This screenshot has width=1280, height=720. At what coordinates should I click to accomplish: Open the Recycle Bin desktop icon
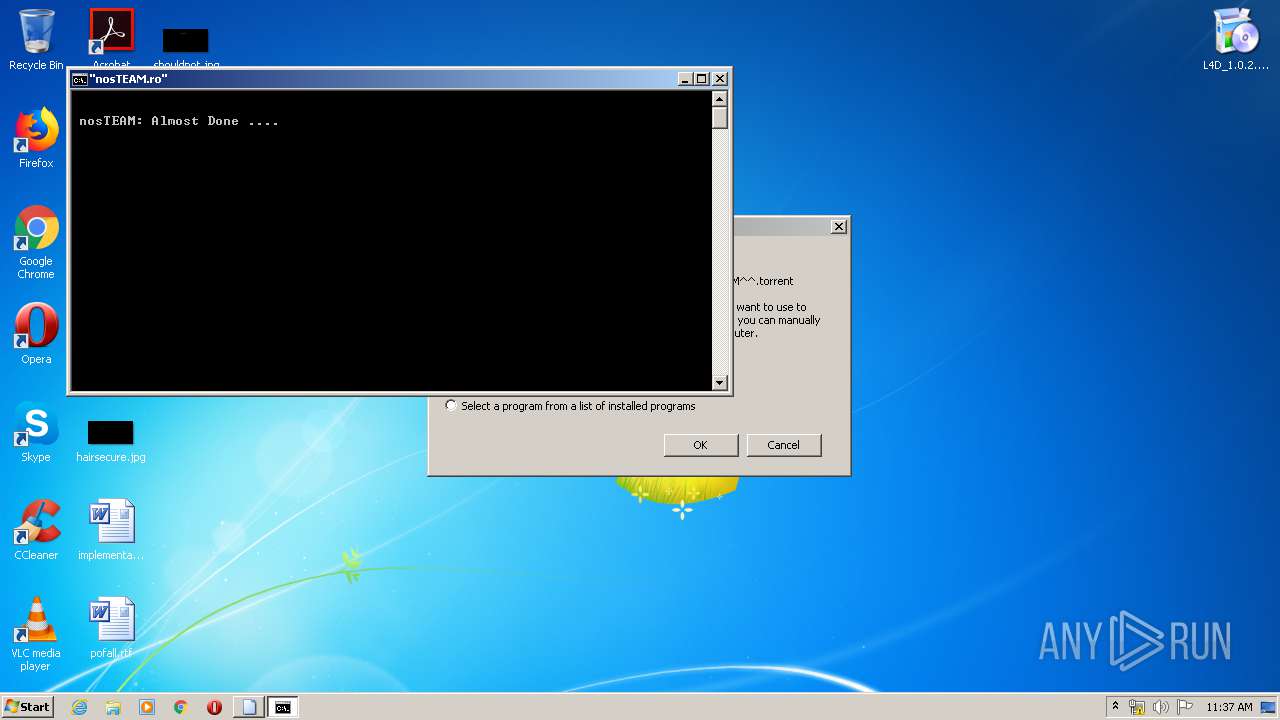point(36,40)
